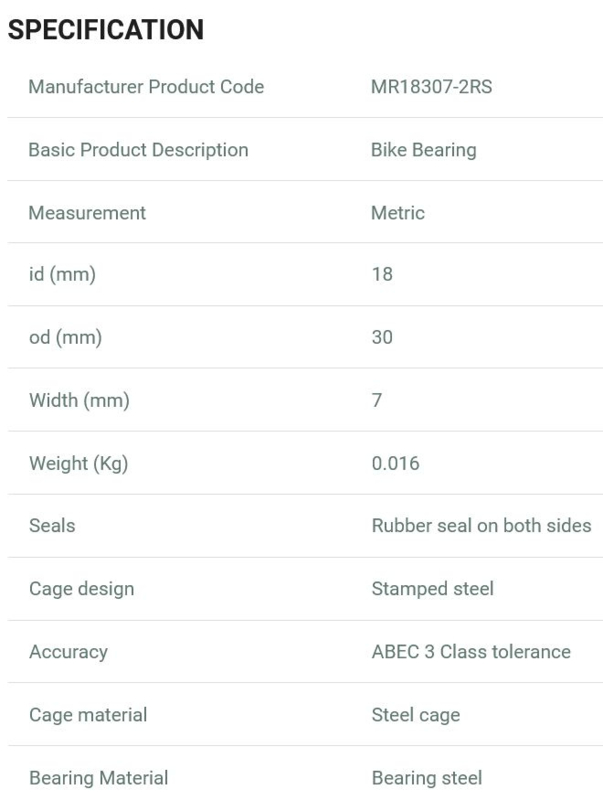The image size is (603, 800).
Task: Click the inner diameter value 18
Action: [382, 274]
